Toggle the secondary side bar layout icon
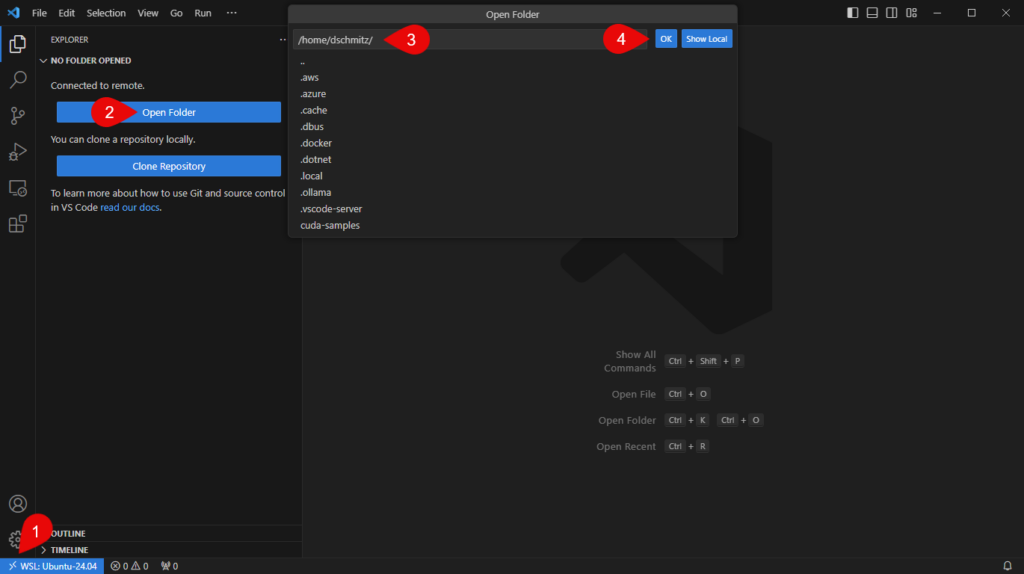Viewport: 1024px width, 574px height. (891, 12)
